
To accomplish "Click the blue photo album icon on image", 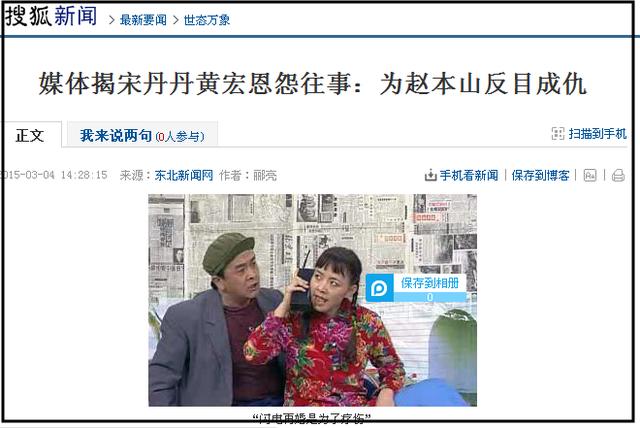I will click(x=379, y=288).
